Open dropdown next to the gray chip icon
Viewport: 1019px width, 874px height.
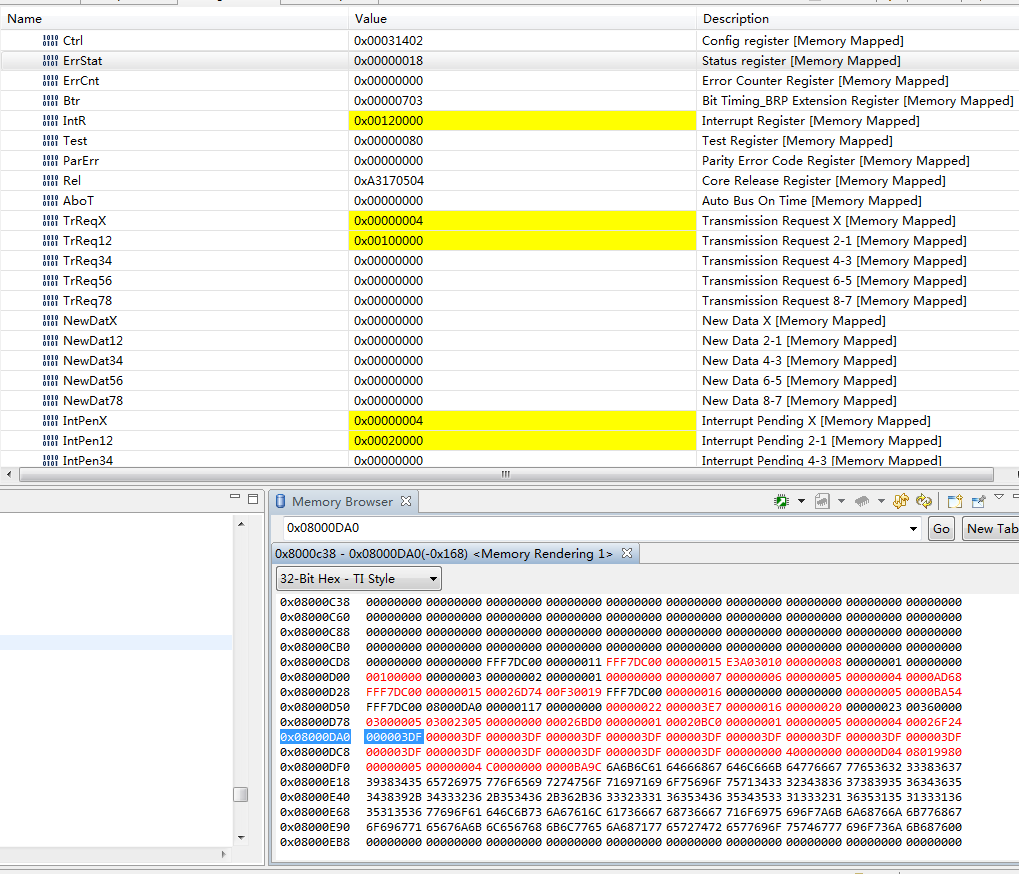pos(881,501)
